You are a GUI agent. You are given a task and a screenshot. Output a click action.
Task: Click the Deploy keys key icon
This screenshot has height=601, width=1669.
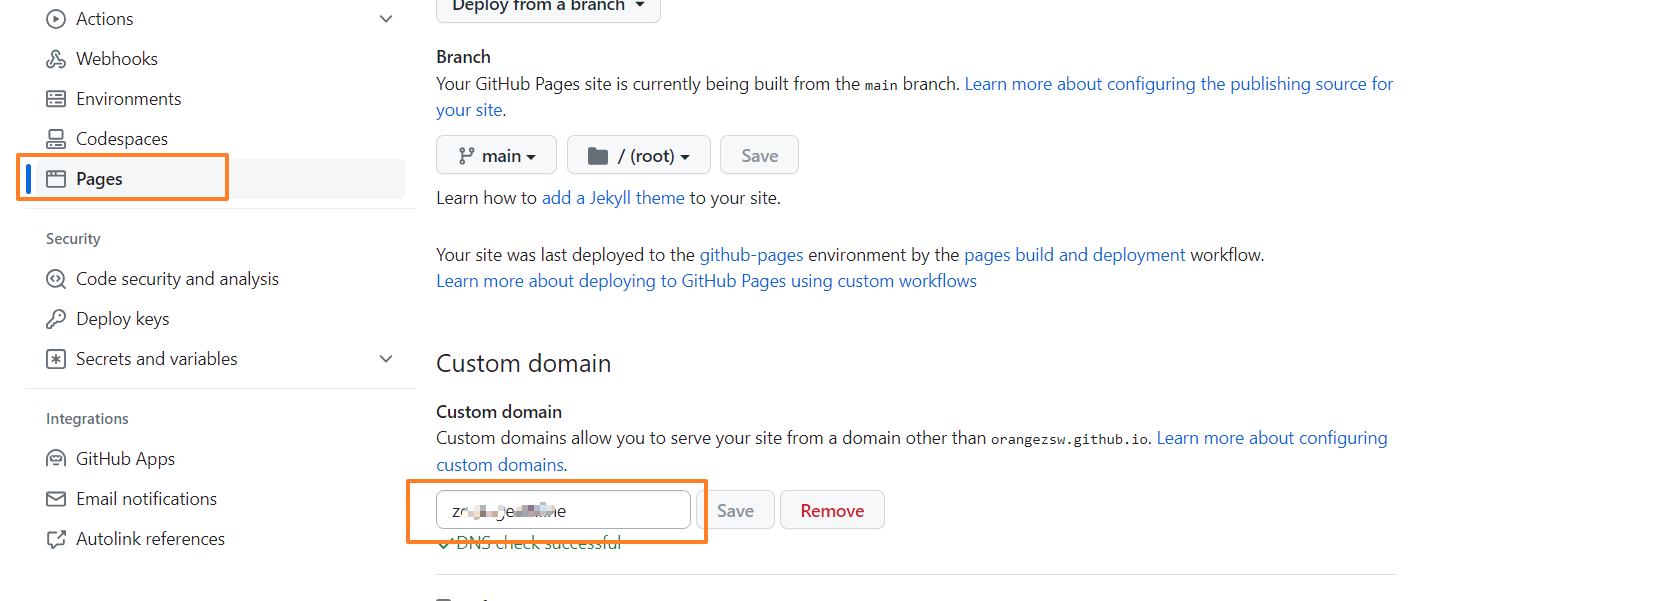pos(56,319)
